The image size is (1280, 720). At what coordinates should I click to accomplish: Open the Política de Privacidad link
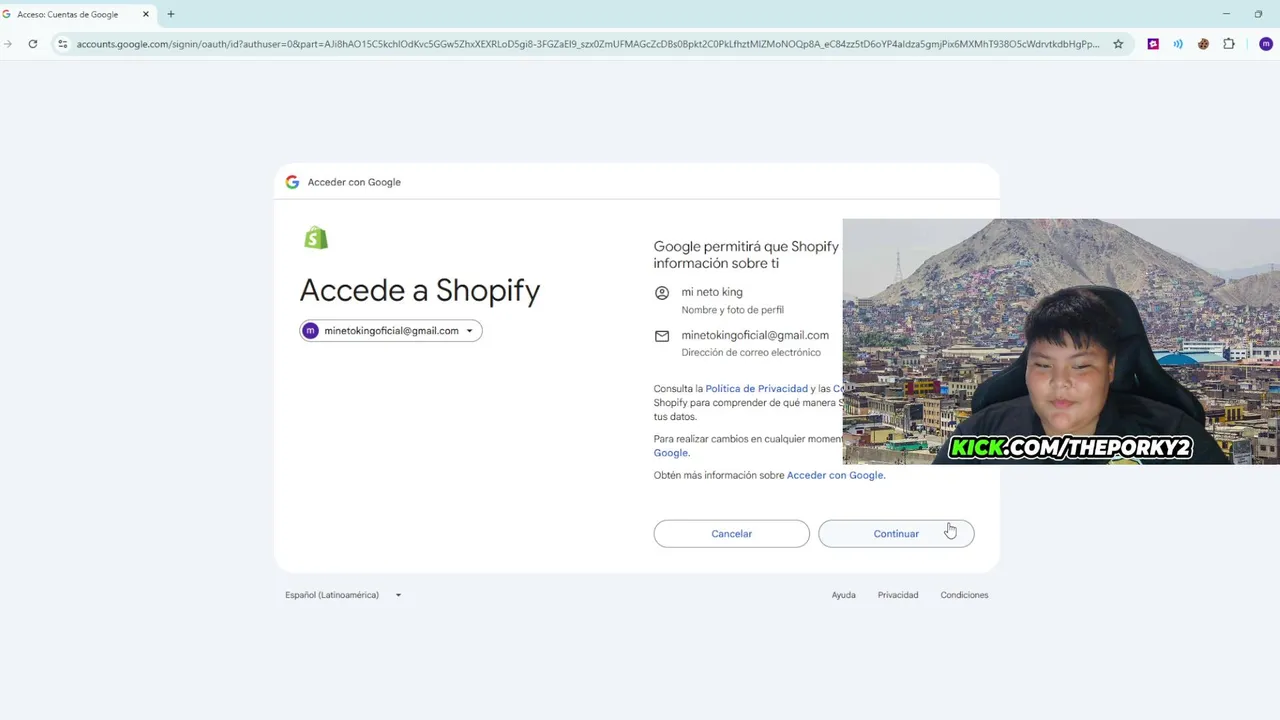coord(756,389)
